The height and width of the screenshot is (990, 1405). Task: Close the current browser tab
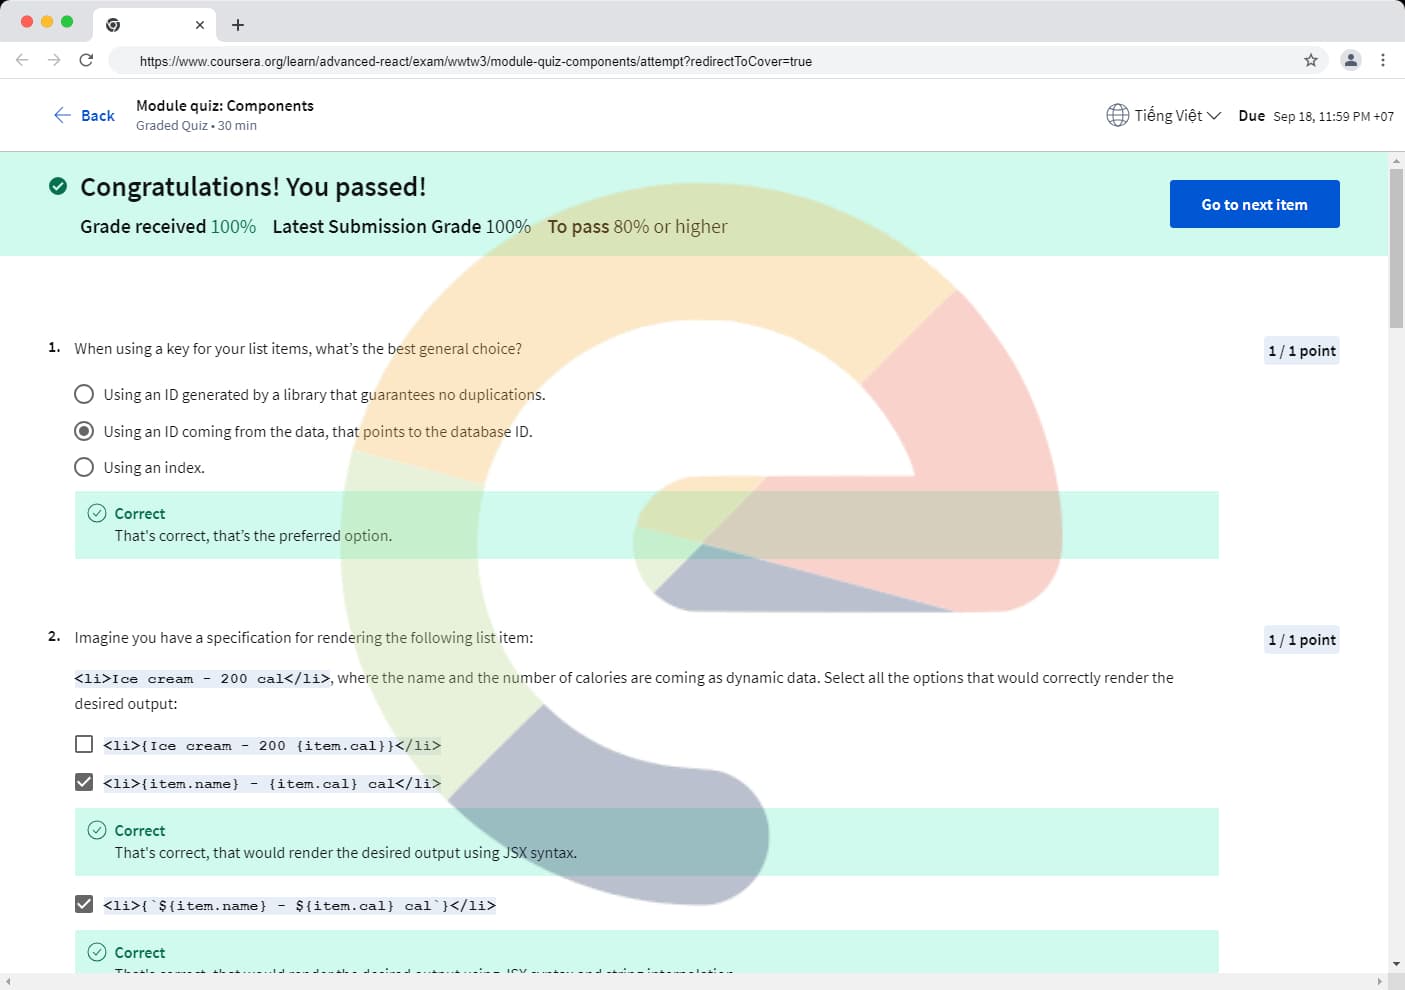click(200, 25)
